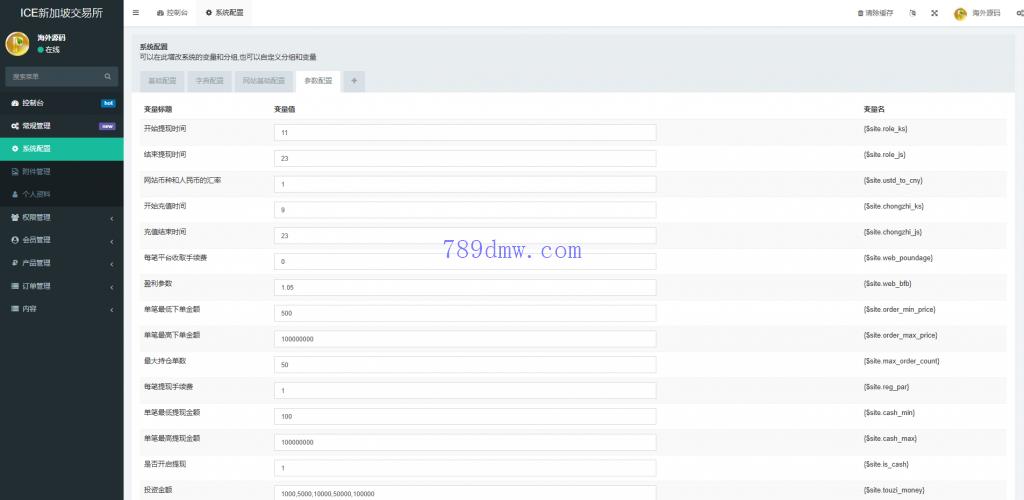The width and height of the screenshot is (1024, 500).
Task: Open the 控制台 tab in top bar
Action: [x=172, y=13]
